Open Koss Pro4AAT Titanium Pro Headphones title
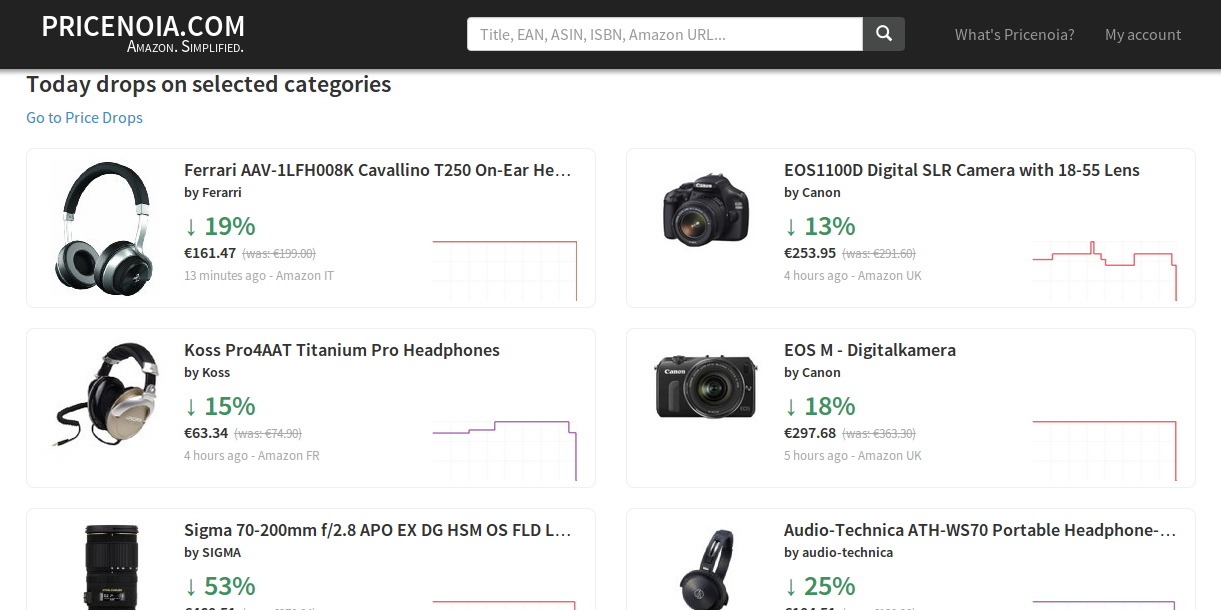 (x=342, y=350)
